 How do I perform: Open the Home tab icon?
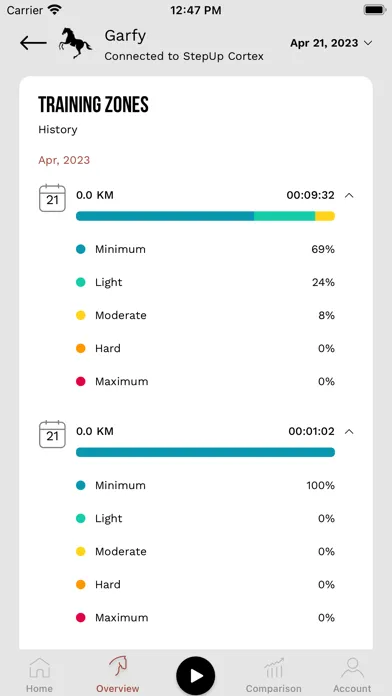click(x=40, y=668)
